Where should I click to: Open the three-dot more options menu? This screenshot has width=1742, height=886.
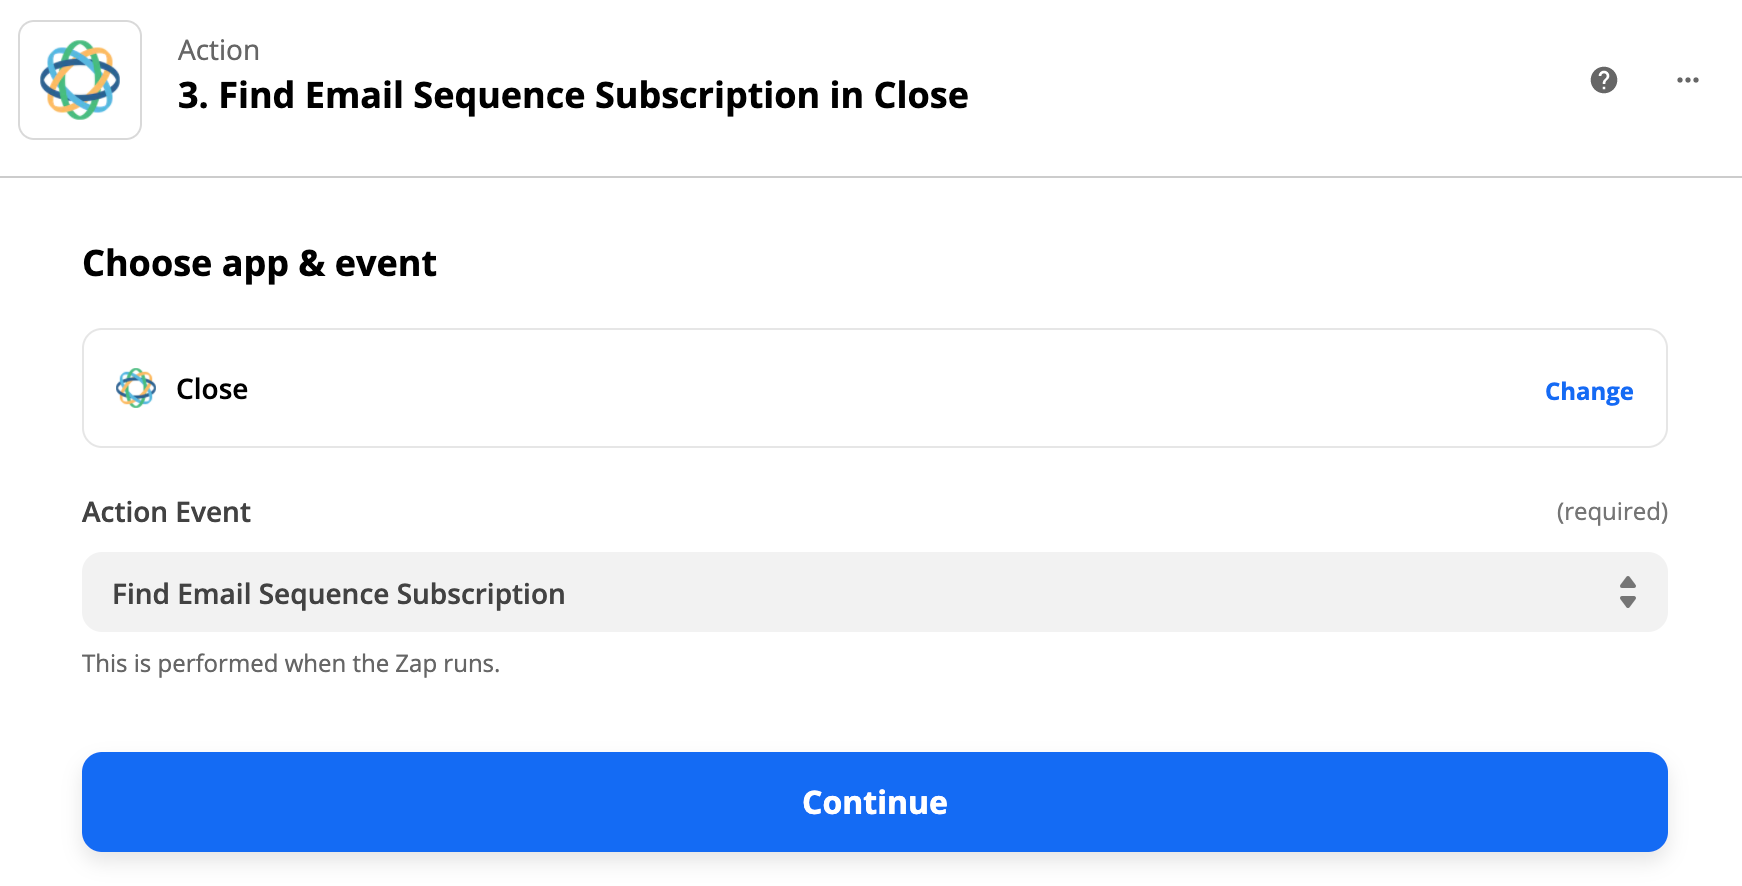click(x=1688, y=80)
